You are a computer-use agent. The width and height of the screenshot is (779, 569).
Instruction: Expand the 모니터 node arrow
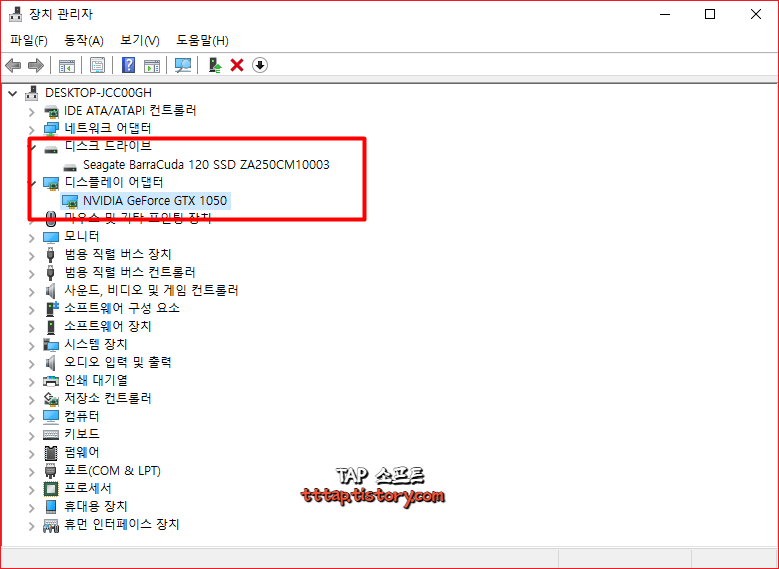tap(32, 238)
